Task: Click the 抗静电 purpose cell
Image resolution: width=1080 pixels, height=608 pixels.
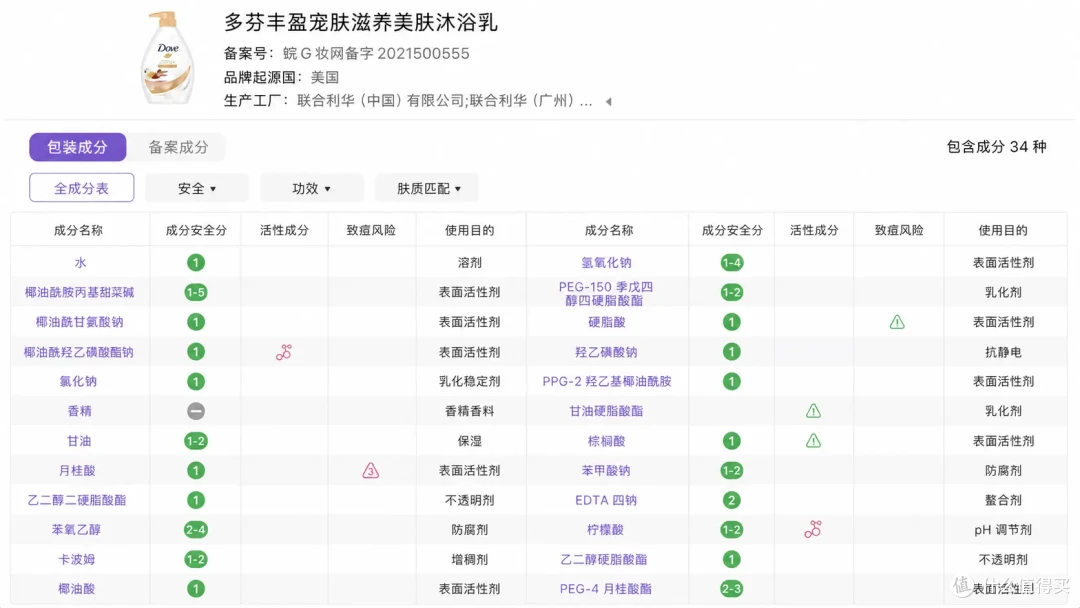Action: [1003, 353]
